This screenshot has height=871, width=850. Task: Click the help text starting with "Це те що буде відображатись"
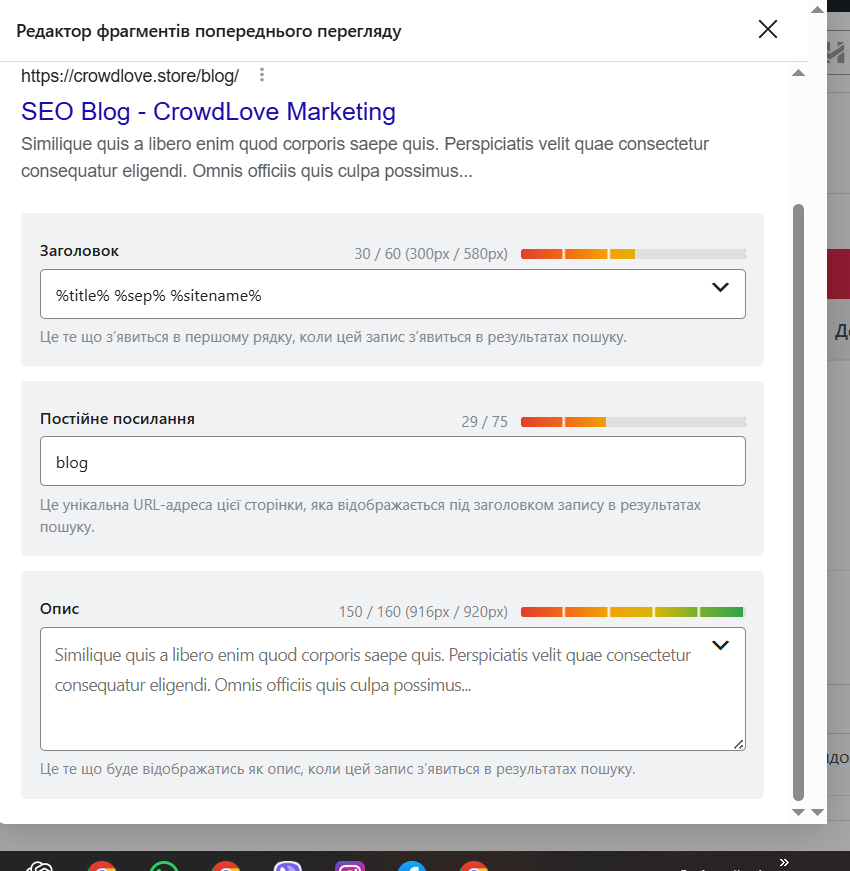click(x=337, y=769)
